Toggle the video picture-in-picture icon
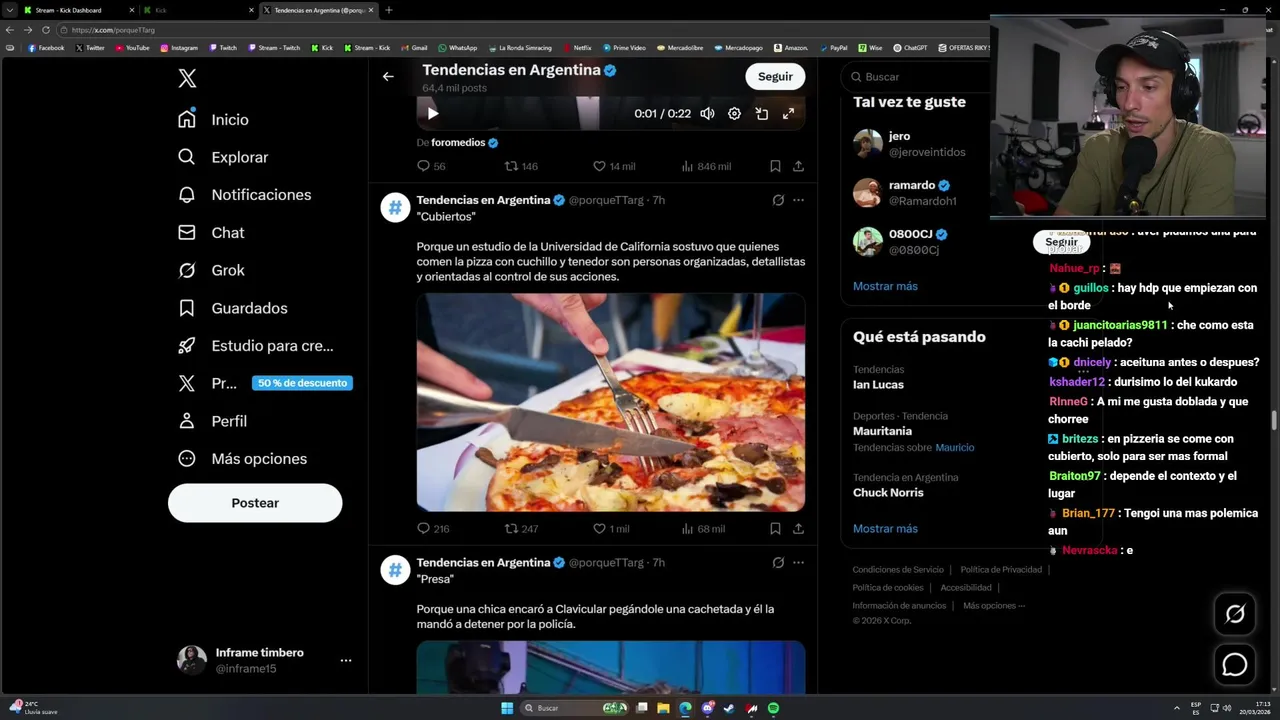Image resolution: width=1280 pixels, height=720 pixels. point(761,114)
